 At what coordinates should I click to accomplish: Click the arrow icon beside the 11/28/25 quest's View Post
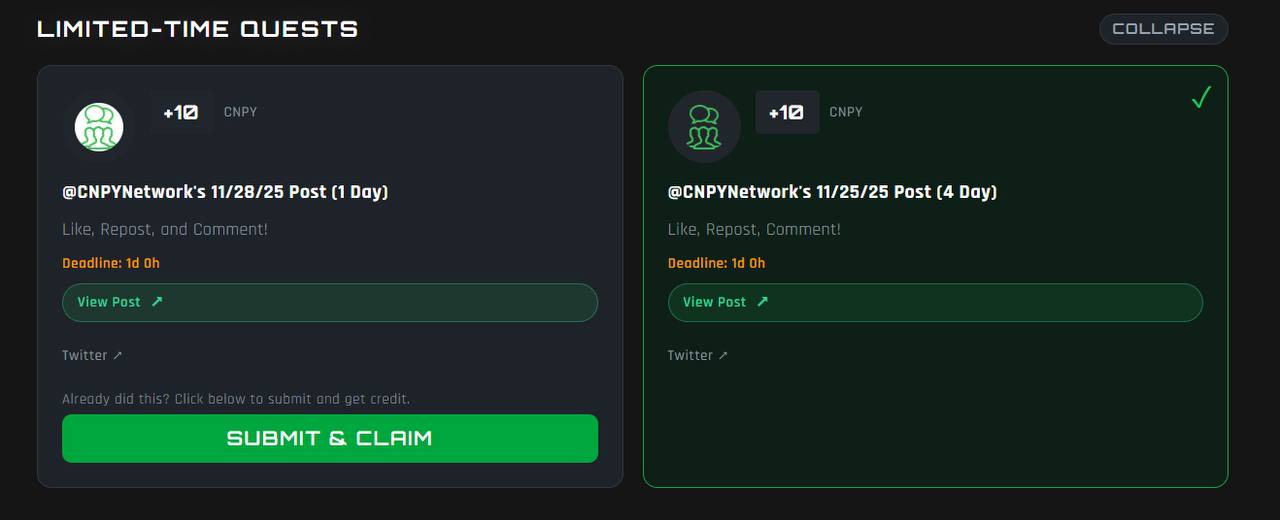click(x=157, y=302)
